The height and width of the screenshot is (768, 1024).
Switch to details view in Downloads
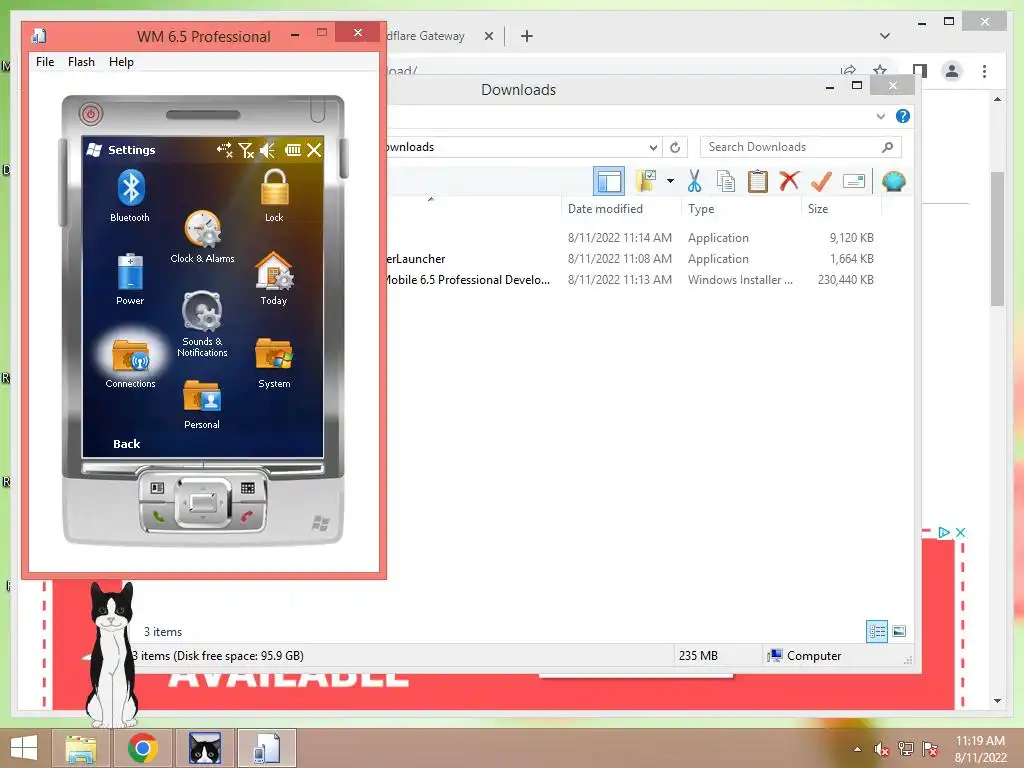[877, 632]
